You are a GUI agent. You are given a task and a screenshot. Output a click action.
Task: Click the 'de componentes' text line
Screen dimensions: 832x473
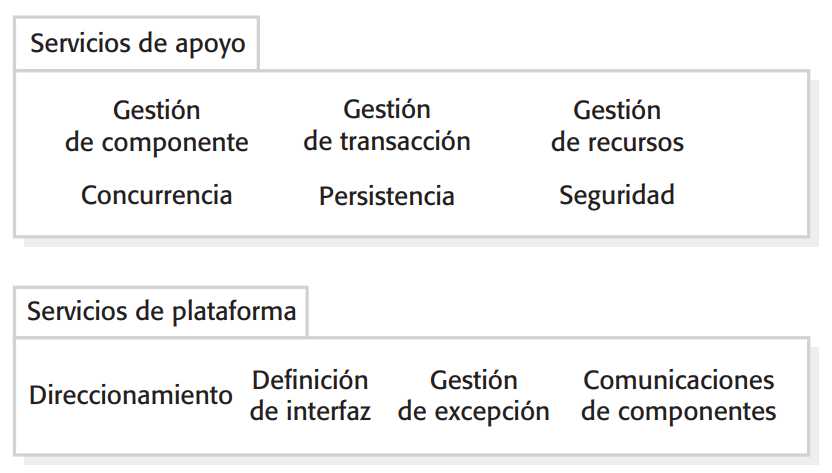[679, 412]
